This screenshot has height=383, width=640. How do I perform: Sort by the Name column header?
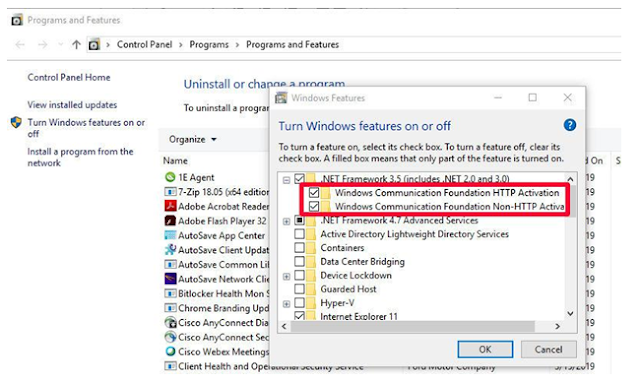(176, 160)
